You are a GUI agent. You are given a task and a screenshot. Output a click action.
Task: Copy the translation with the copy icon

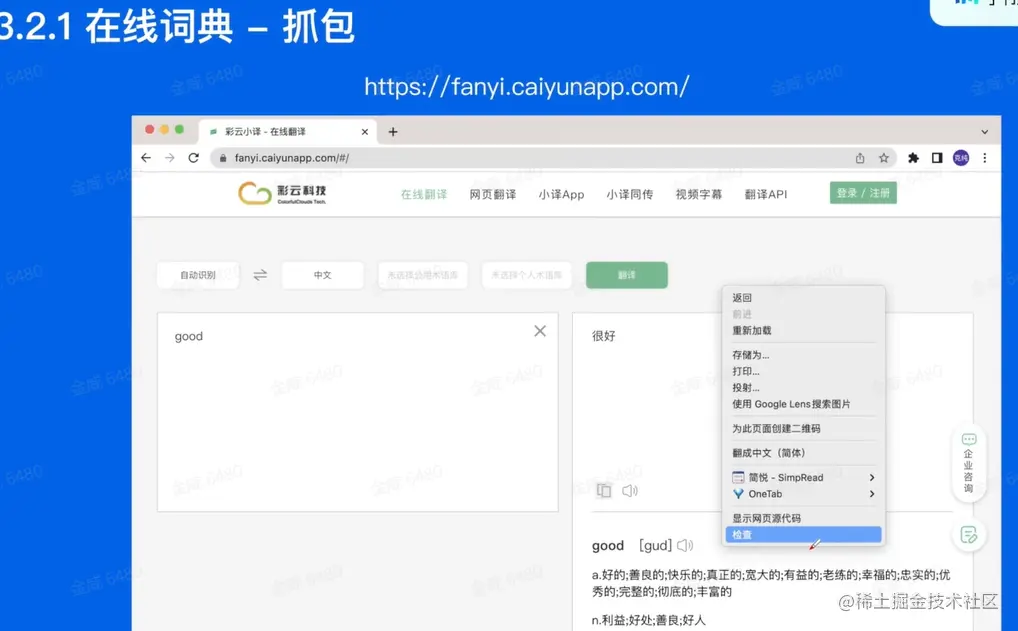point(604,491)
